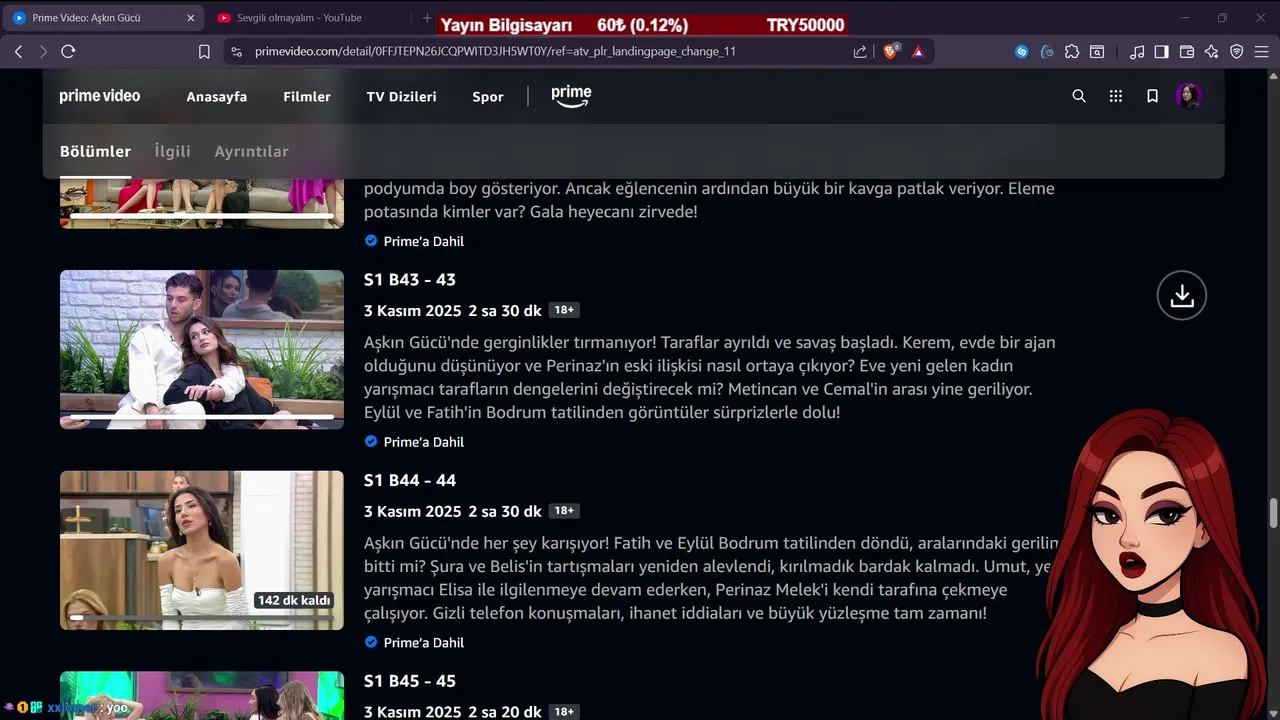Click the S1 B44 duration '2 sa 30 dk'
The height and width of the screenshot is (720, 1280).
(x=505, y=512)
